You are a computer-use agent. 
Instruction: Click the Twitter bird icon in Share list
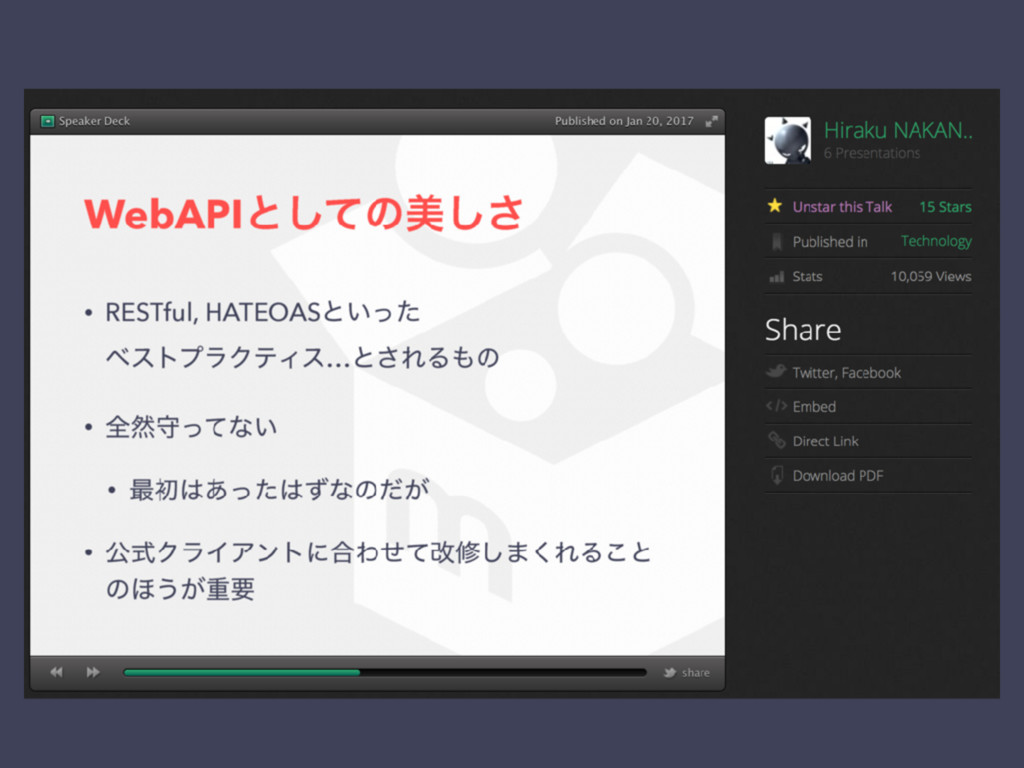[776, 372]
